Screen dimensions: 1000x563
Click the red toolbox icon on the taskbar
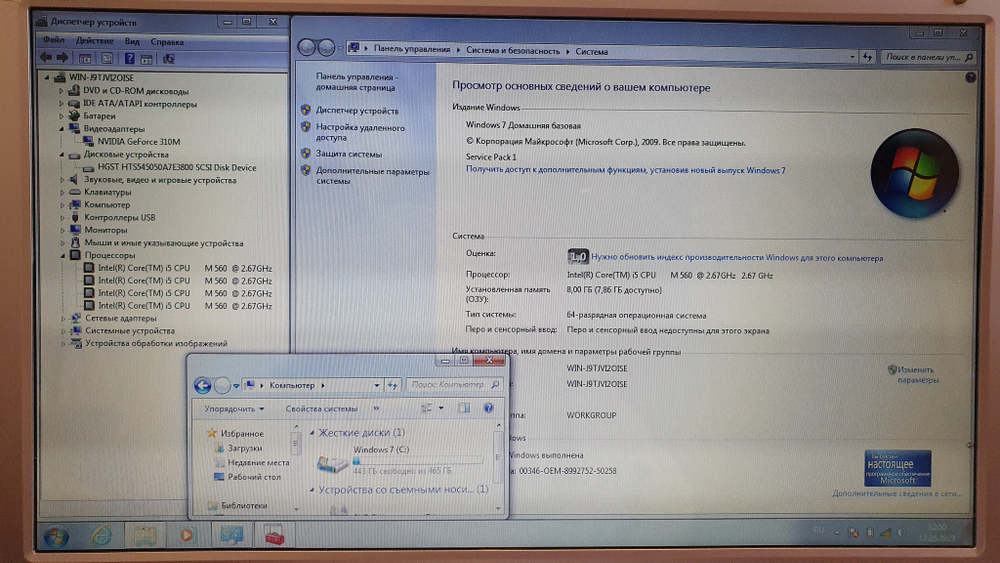tap(274, 535)
